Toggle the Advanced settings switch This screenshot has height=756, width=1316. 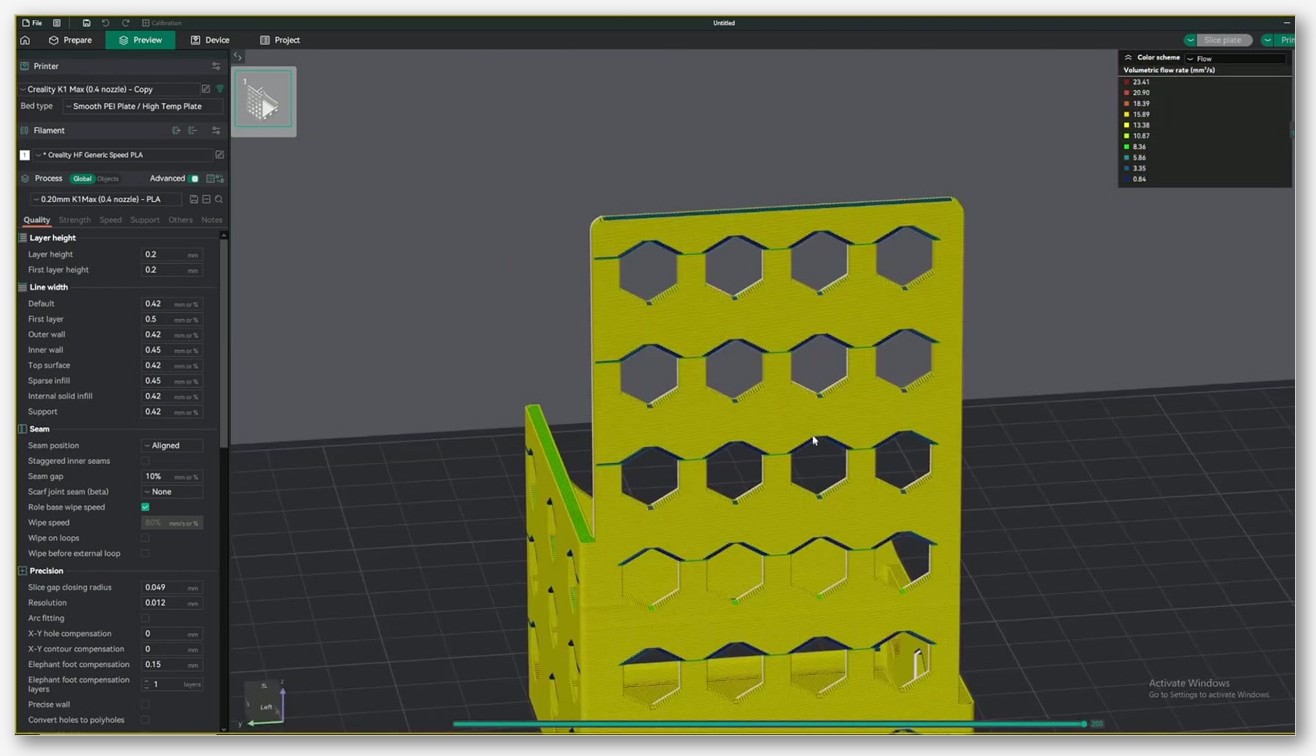(x=195, y=178)
